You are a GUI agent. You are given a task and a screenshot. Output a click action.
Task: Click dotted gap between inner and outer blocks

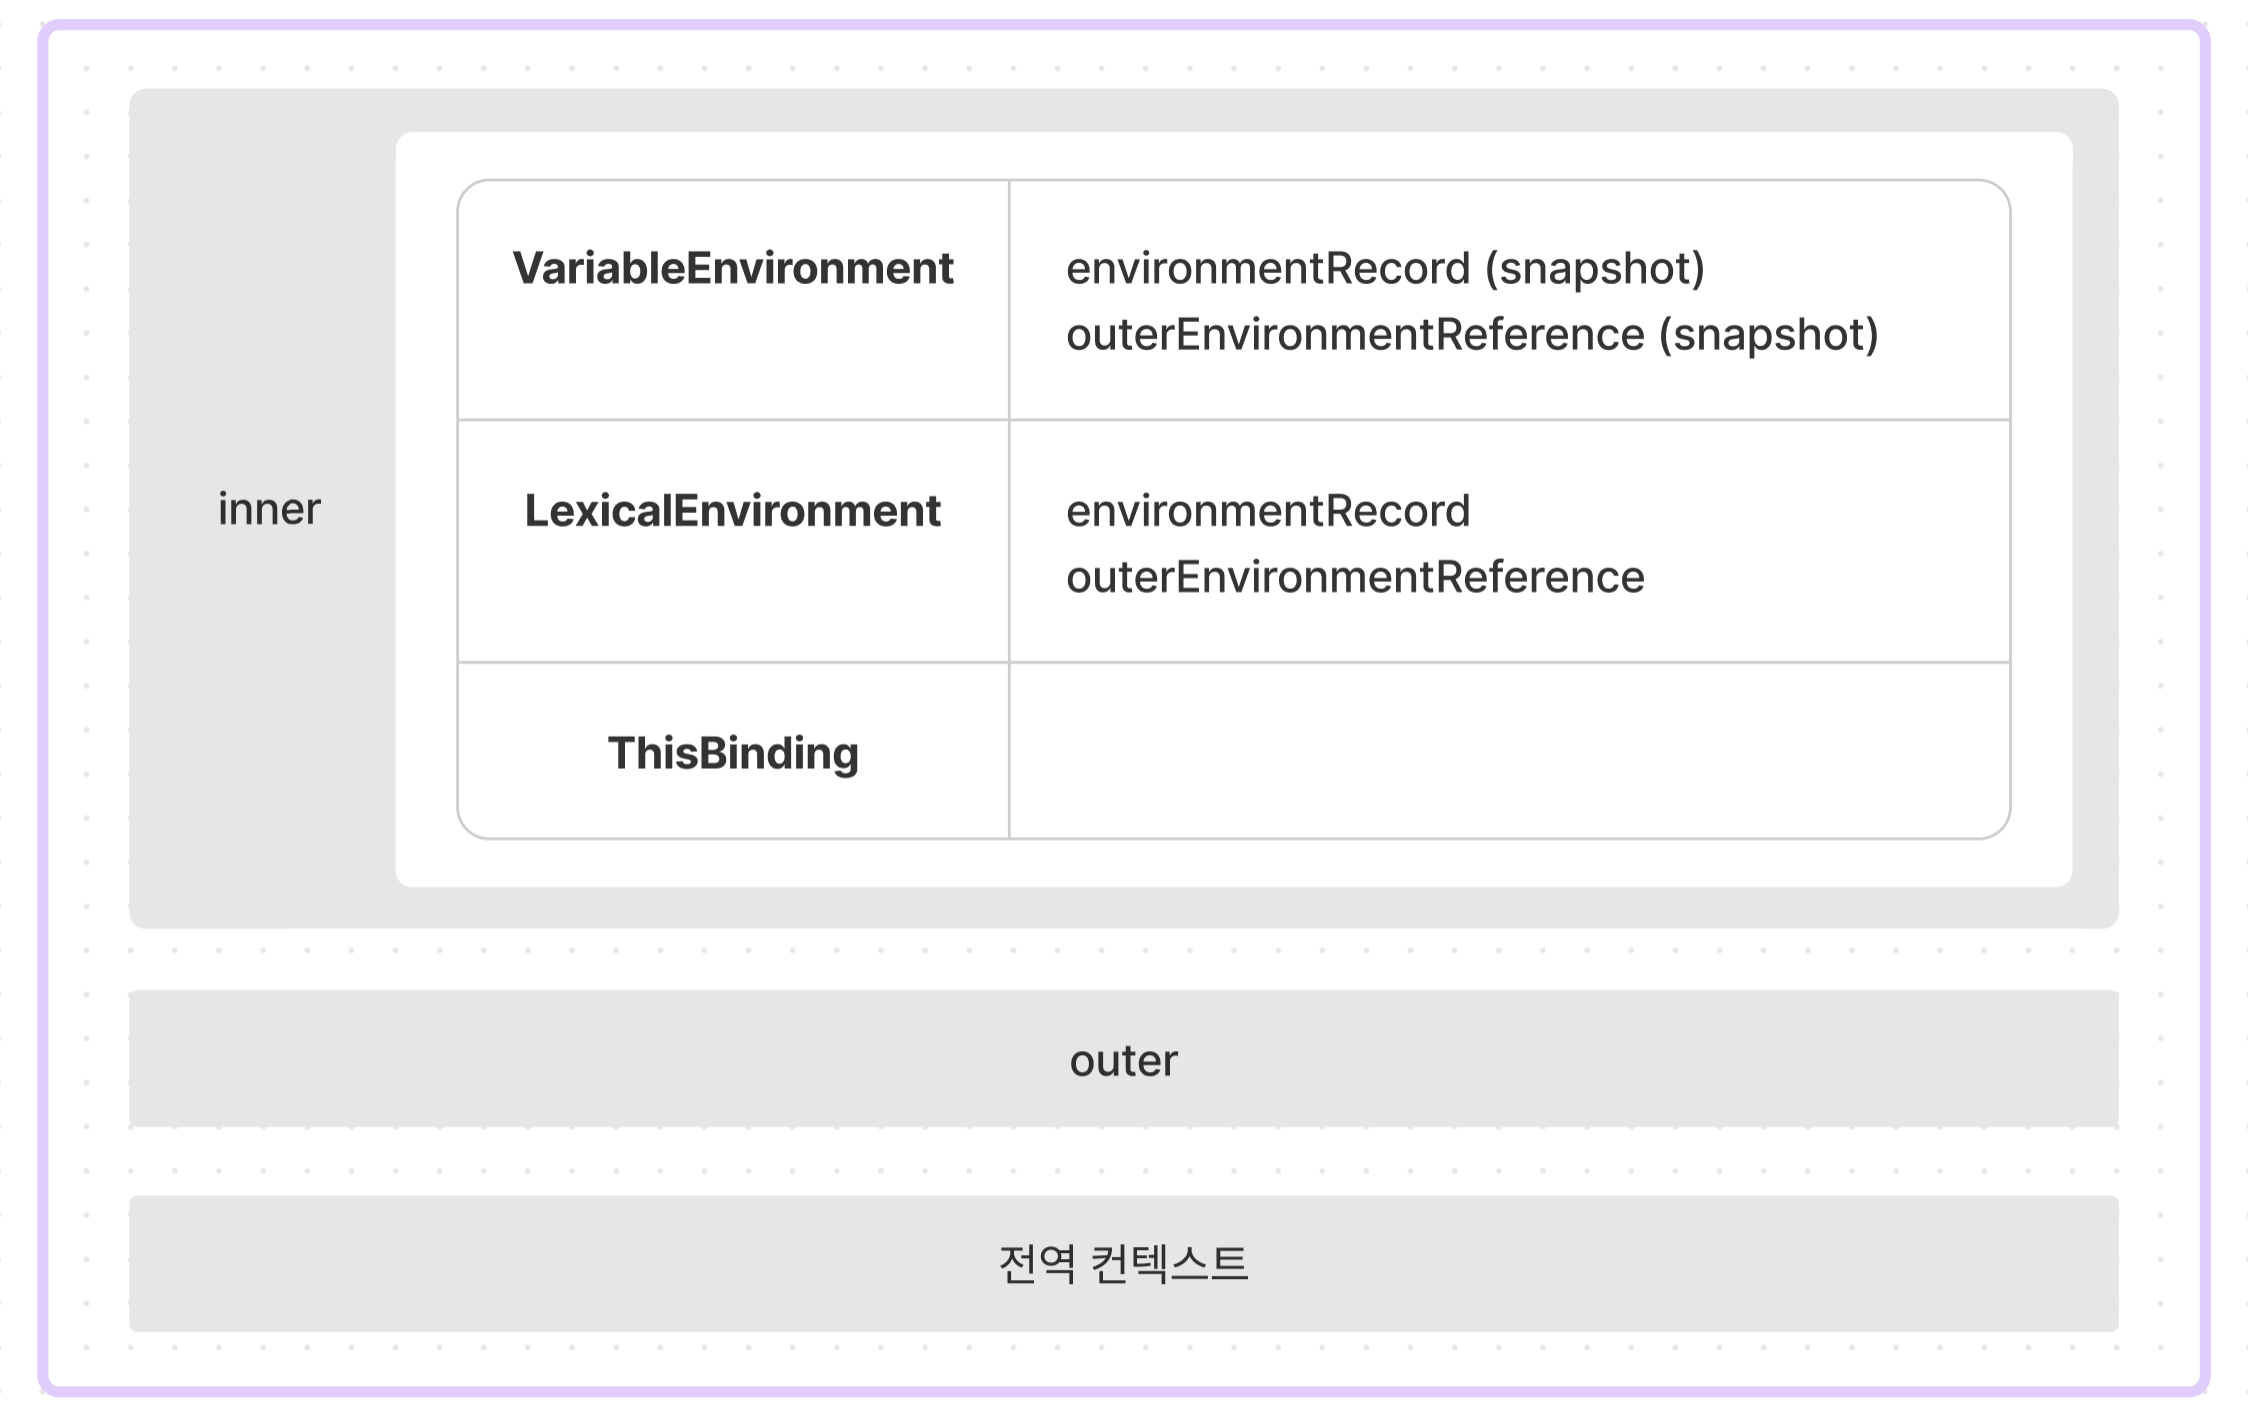[1123, 960]
